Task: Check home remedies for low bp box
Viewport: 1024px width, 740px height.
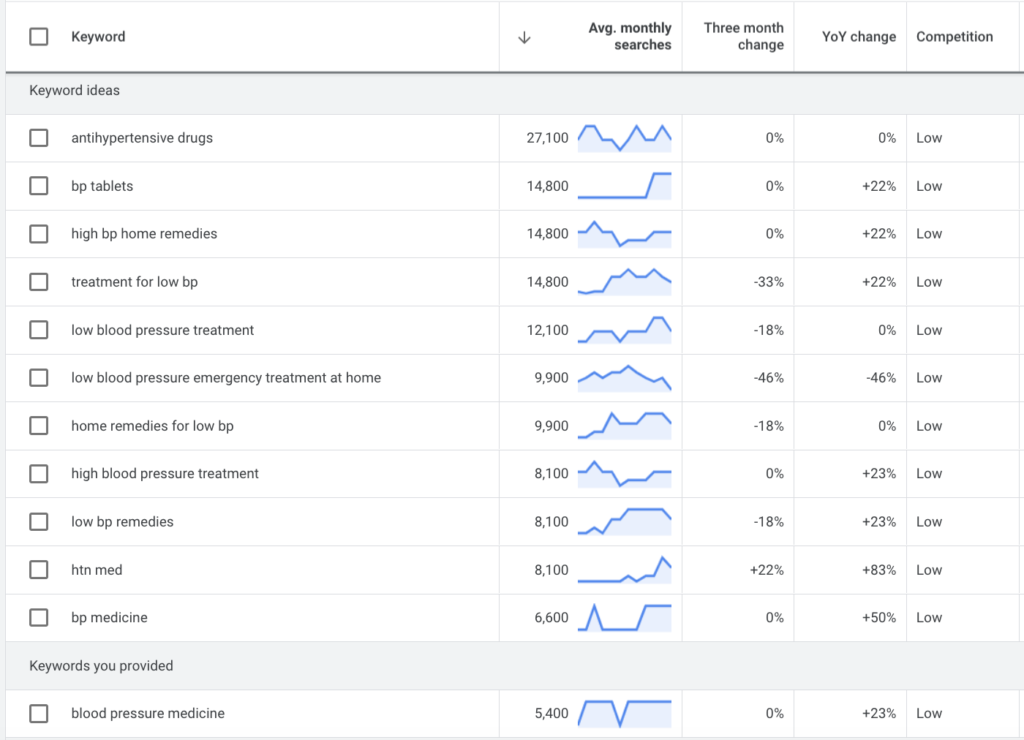Action: coord(39,426)
